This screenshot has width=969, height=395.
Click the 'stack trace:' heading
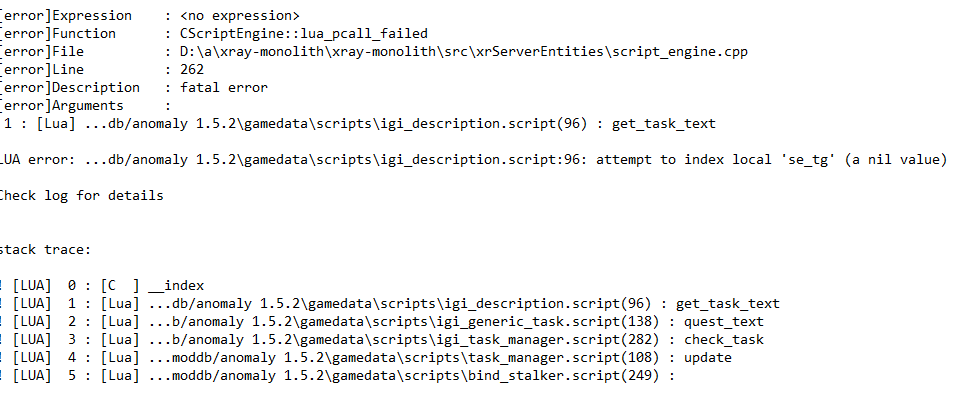coord(45,250)
